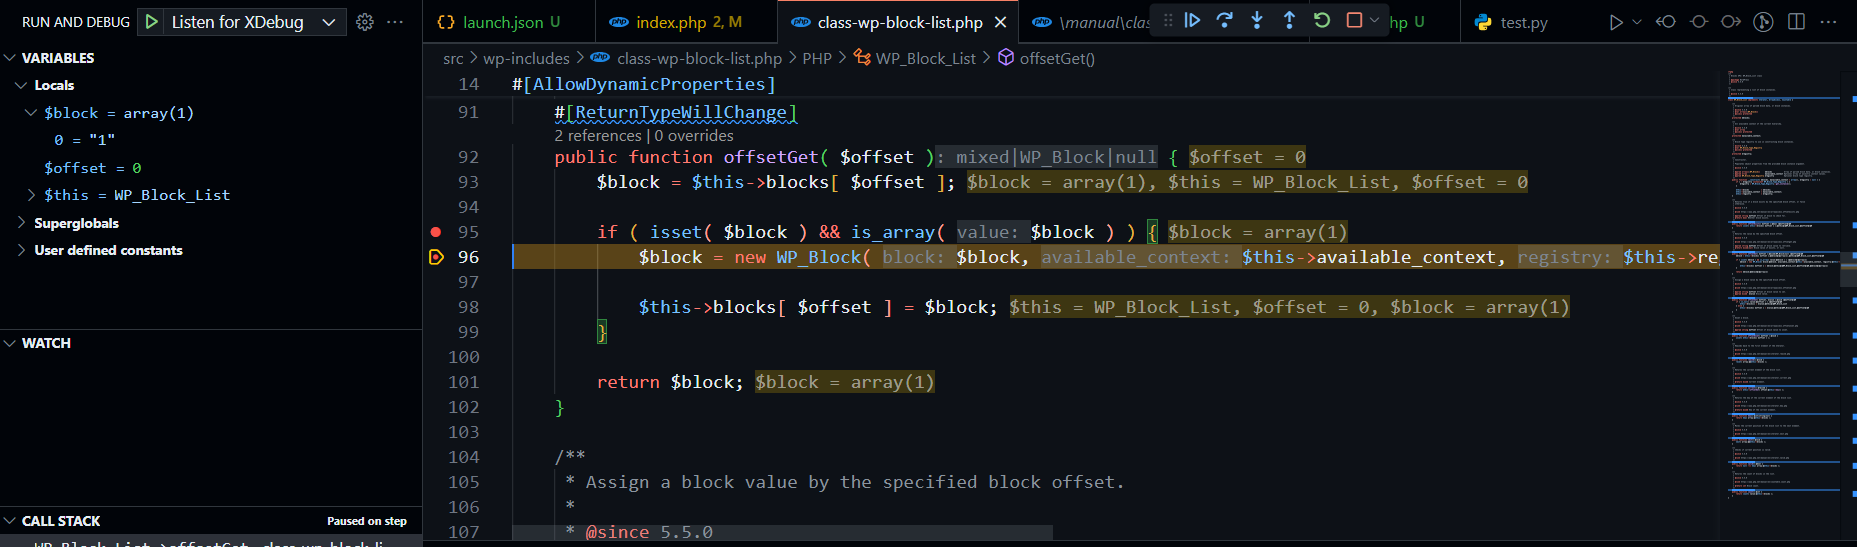Open launch.json via gear icon
Screen dimensions: 1857x547
365,22
